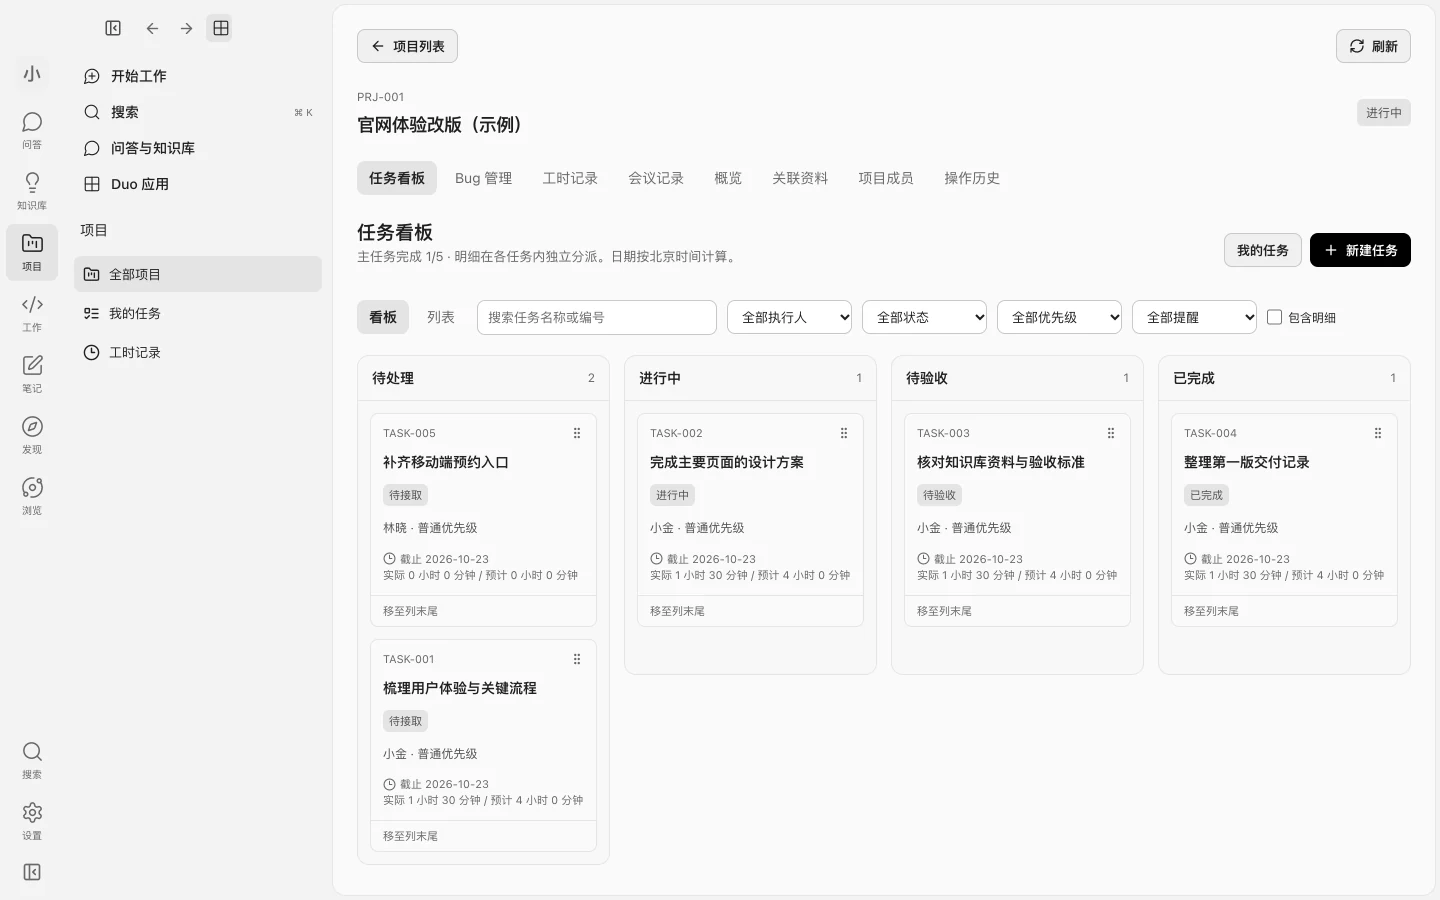This screenshot has height=900, width=1440.
Task: Collapse the sidebar panel icon at top
Action: tap(113, 28)
